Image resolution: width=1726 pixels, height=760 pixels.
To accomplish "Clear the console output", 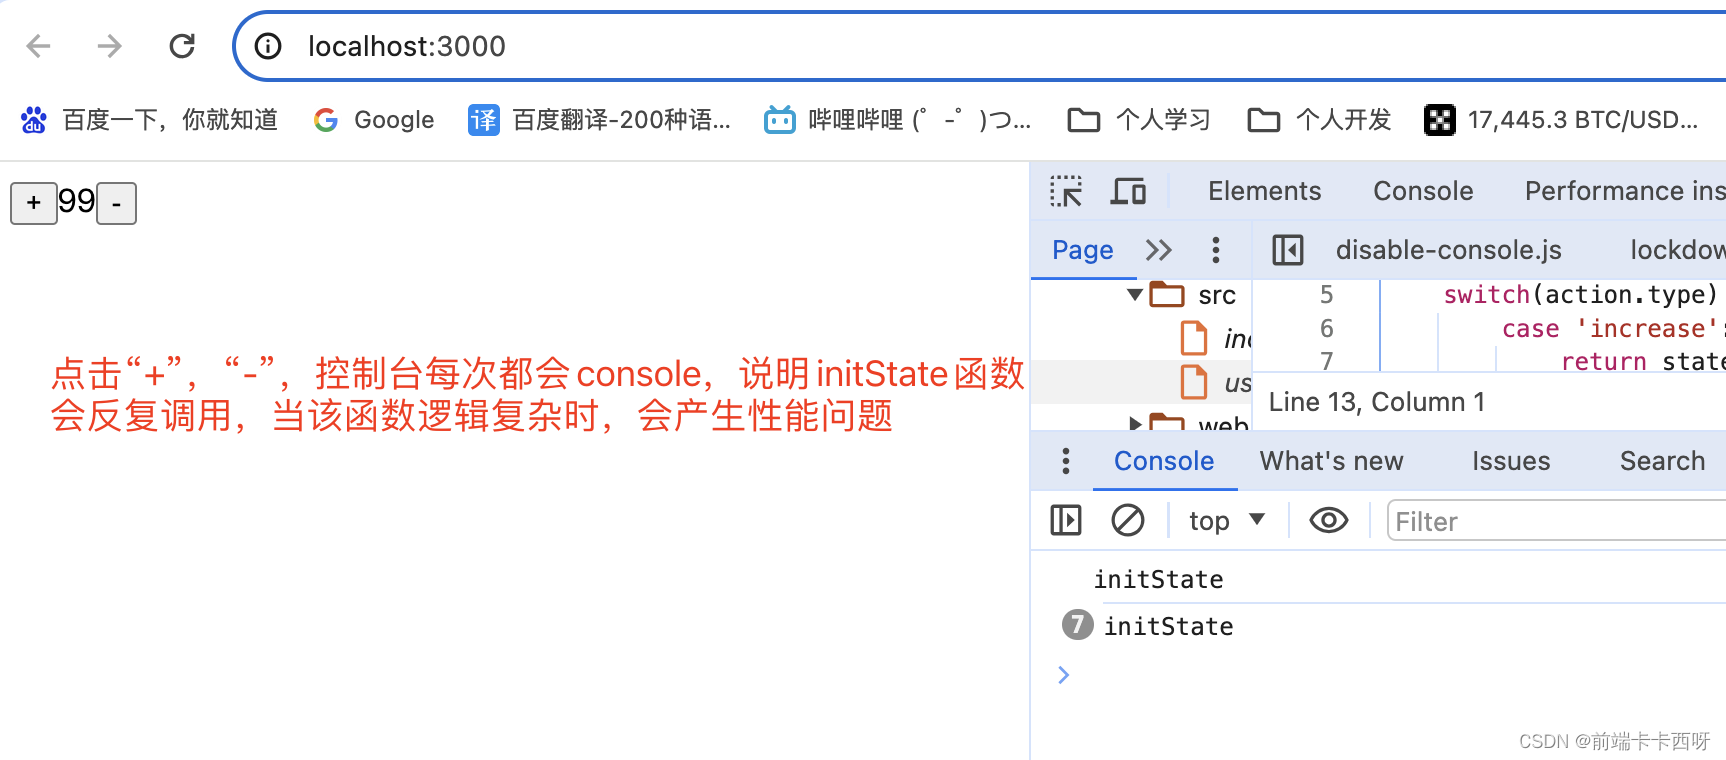I will coord(1128,521).
